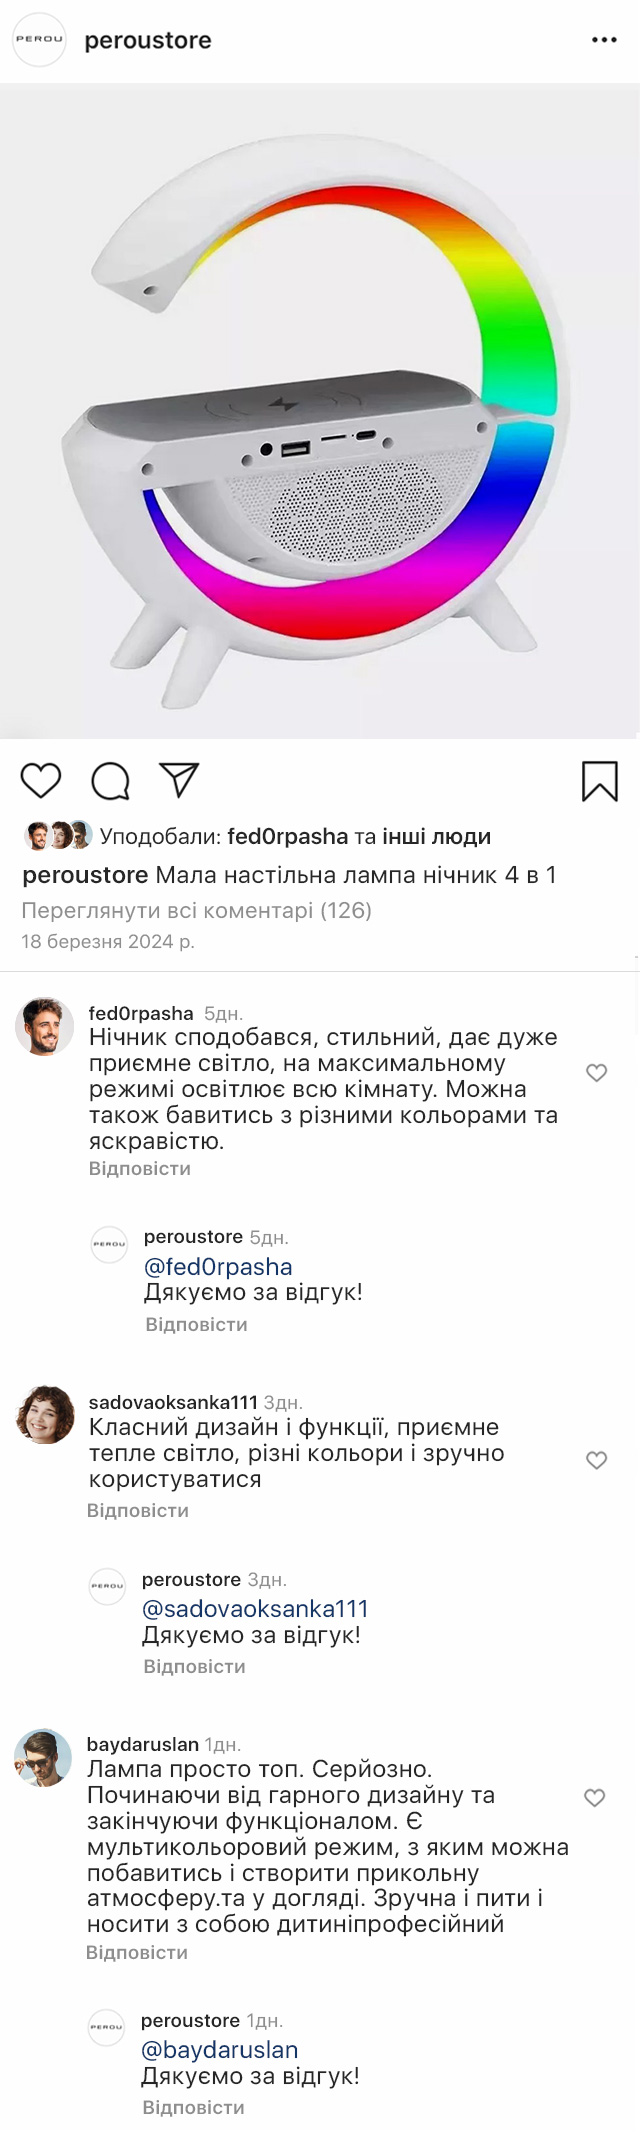Screen dimensions: 640x2137
Task: Like sadovaoksanka111's comment
Action: 597,1460
